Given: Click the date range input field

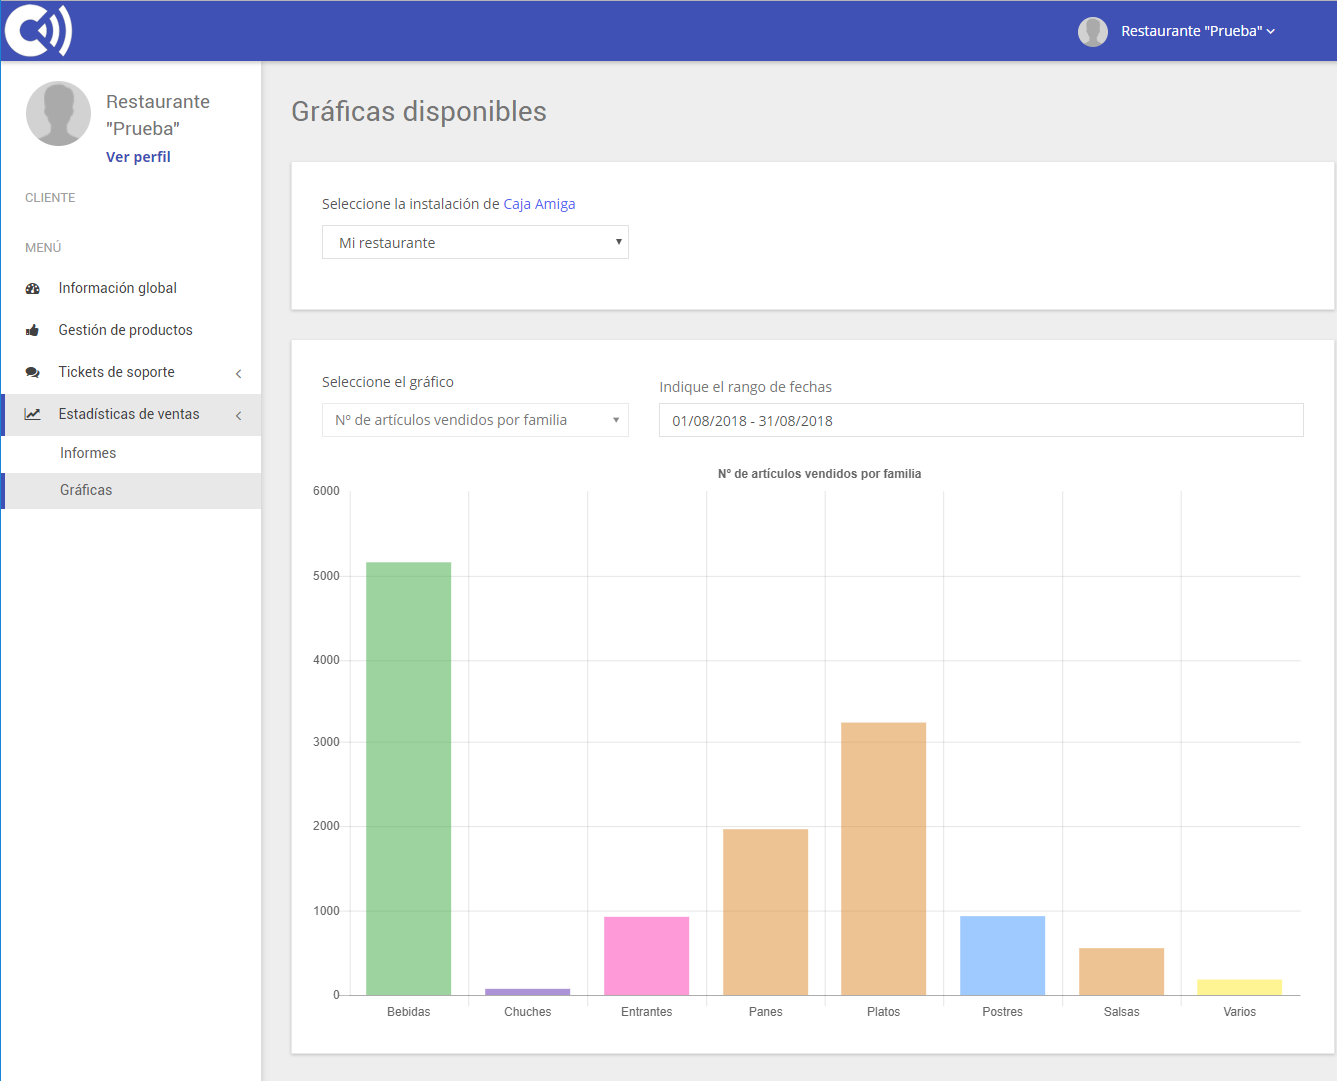Looking at the screenshot, I should pyautogui.click(x=980, y=421).
